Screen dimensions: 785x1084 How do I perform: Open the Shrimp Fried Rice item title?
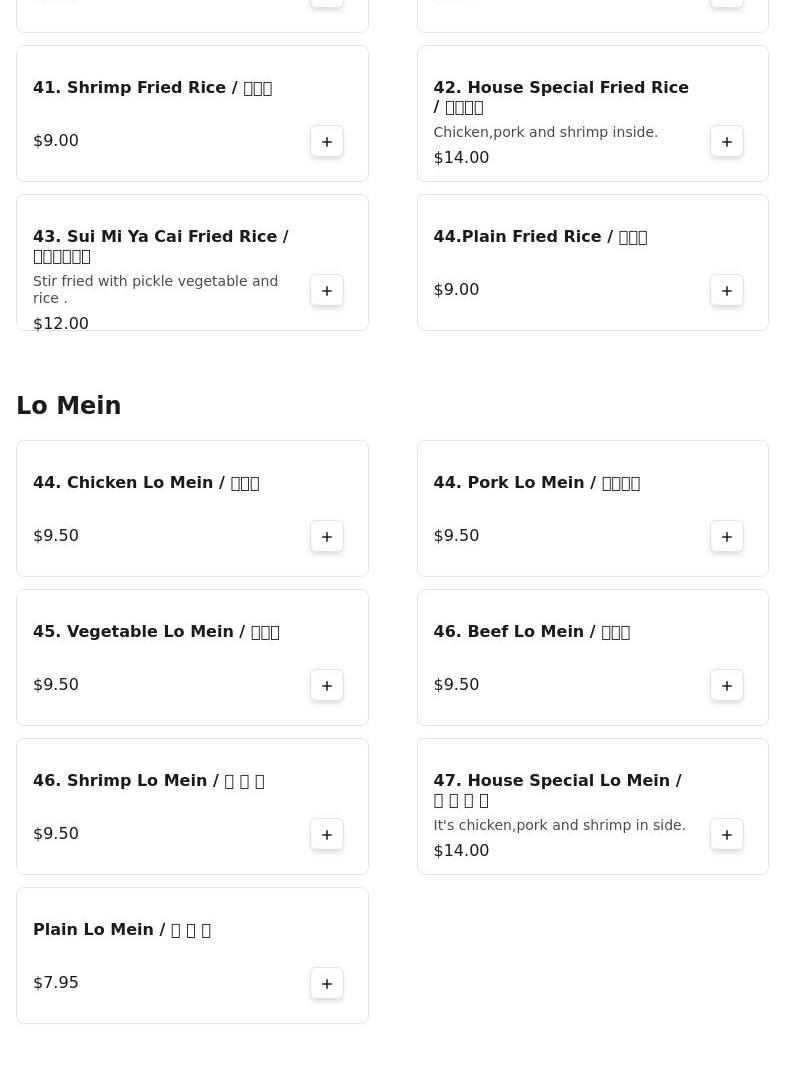(152, 88)
